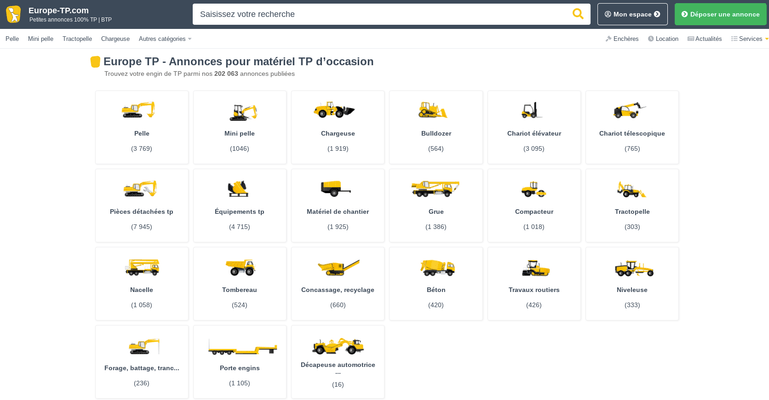Choose the Chariot élévateur forklift icon

coord(533,110)
